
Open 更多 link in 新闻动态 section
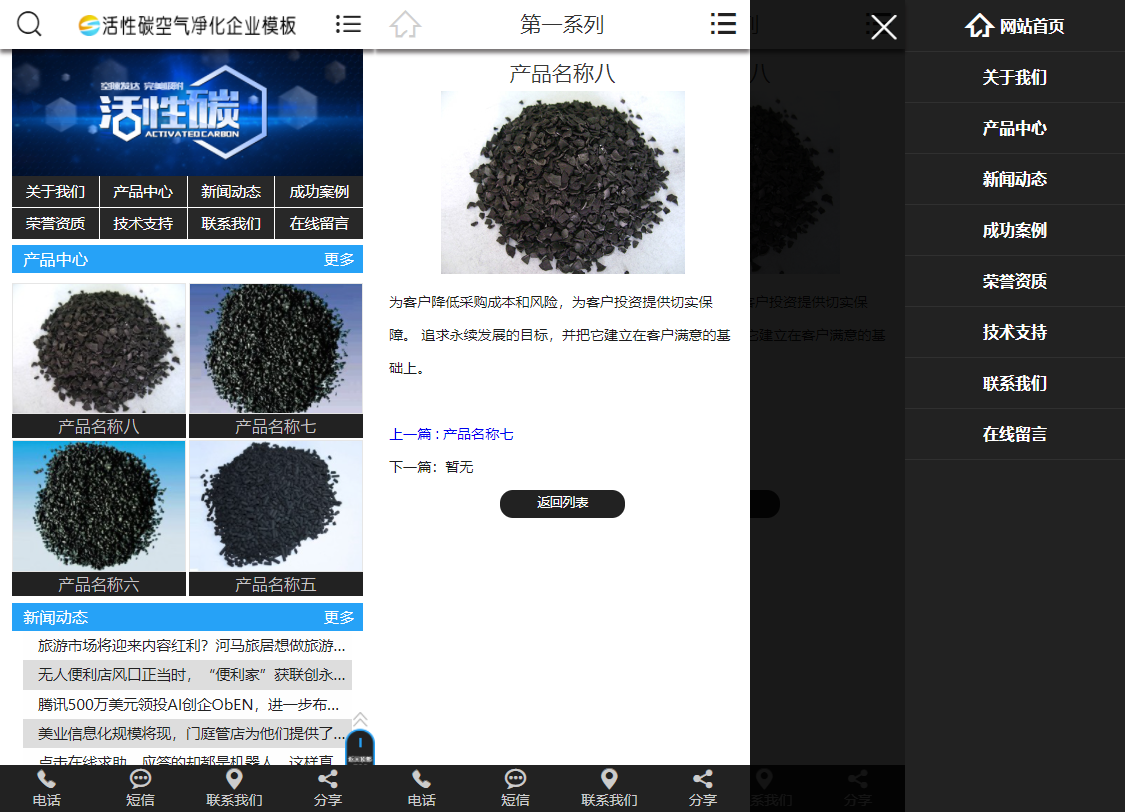tap(339, 618)
